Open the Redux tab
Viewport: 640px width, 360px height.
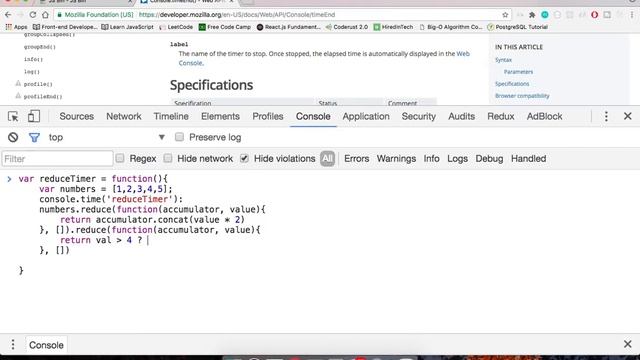(x=501, y=116)
